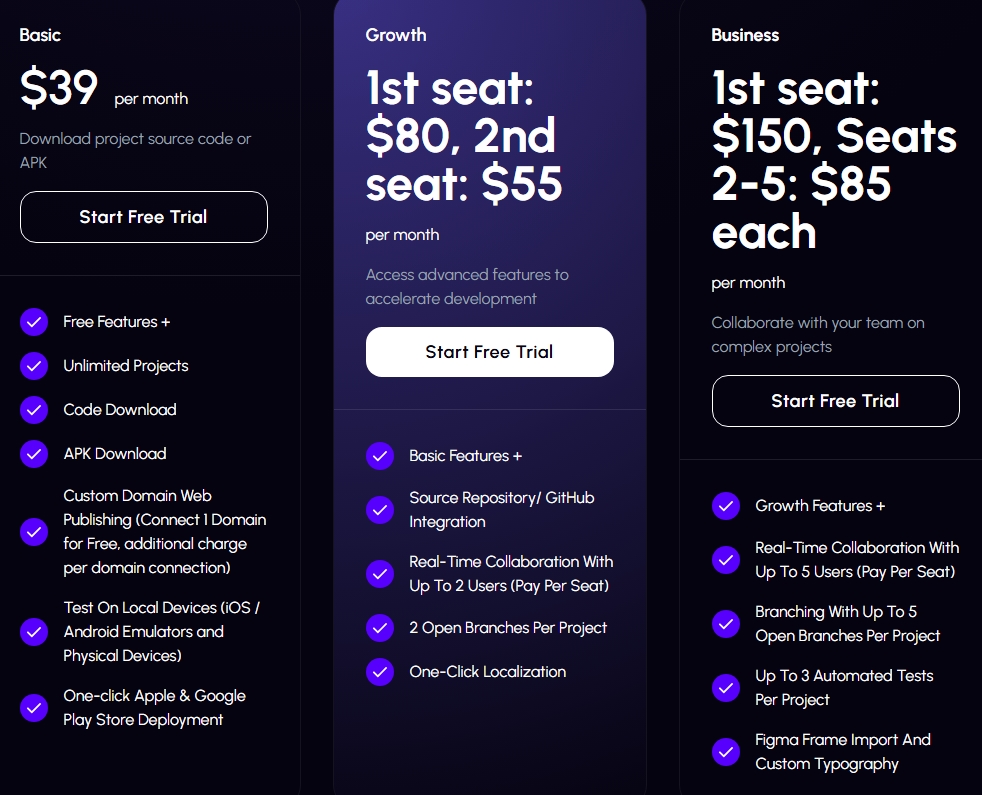
Task: Click checkmark beside Source Repository/ GitHub Integration
Action: [x=380, y=510]
